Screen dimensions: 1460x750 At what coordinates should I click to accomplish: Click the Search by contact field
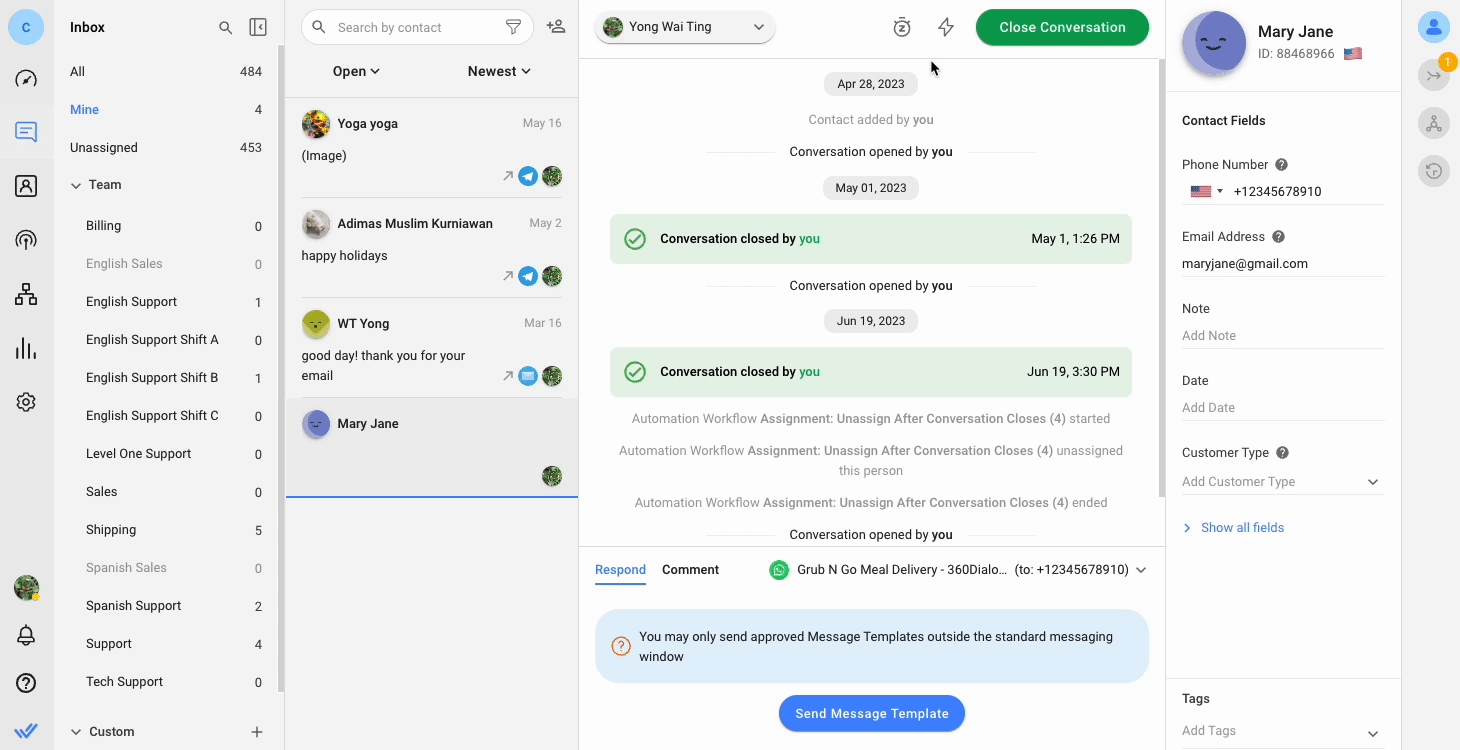pyautogui.click(x=418, y=27)
